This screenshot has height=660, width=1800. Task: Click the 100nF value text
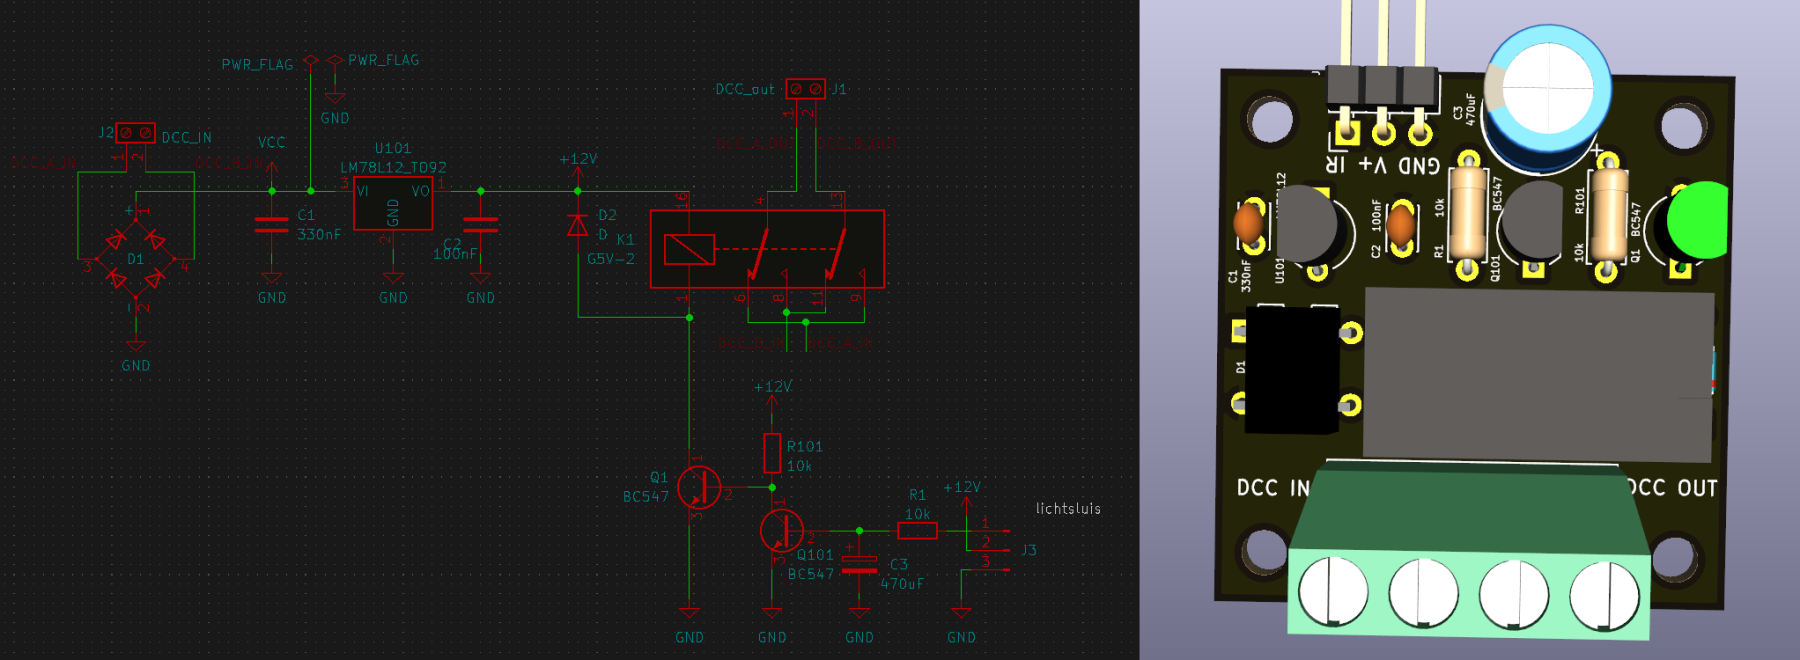click(455, 254)
